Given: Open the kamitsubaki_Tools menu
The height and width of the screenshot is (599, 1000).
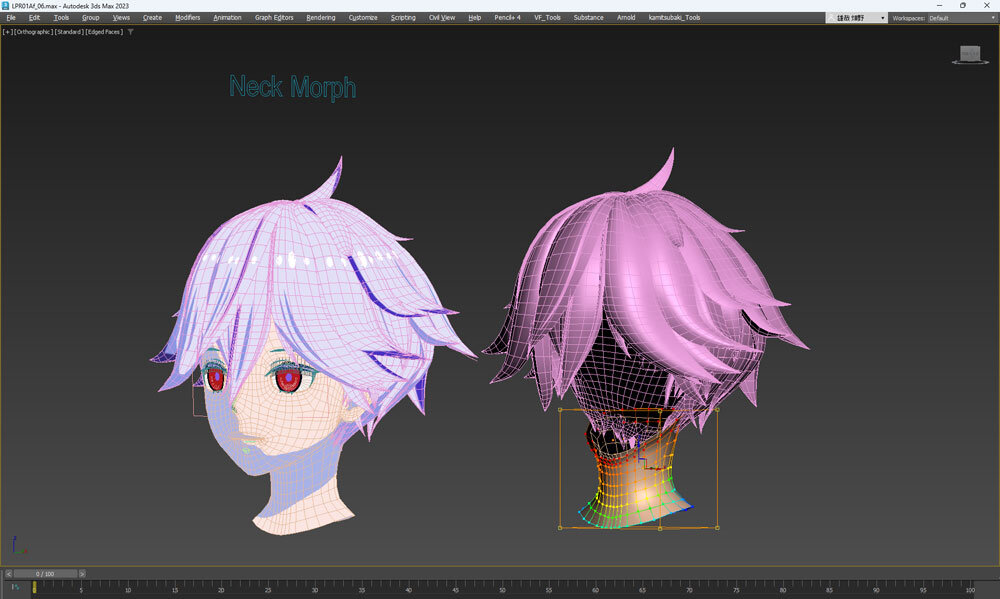Looking at the screenshot, I should [674, 18].
